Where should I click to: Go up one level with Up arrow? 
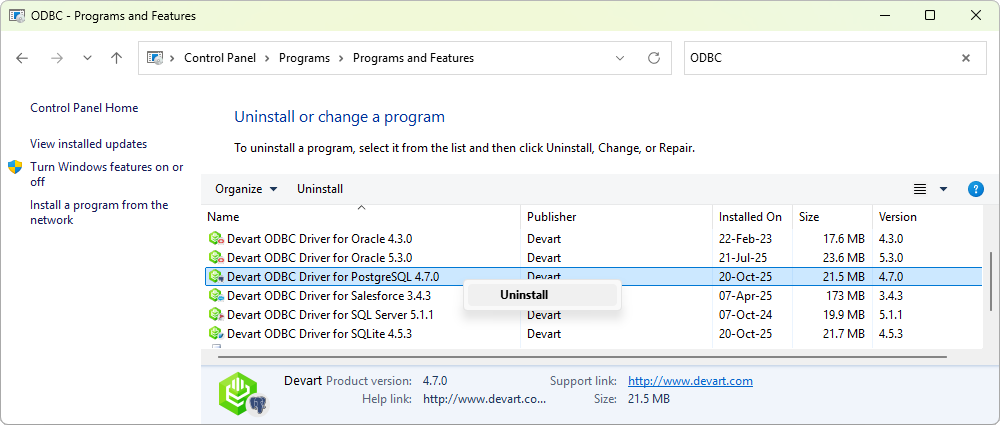click(116, 58)
